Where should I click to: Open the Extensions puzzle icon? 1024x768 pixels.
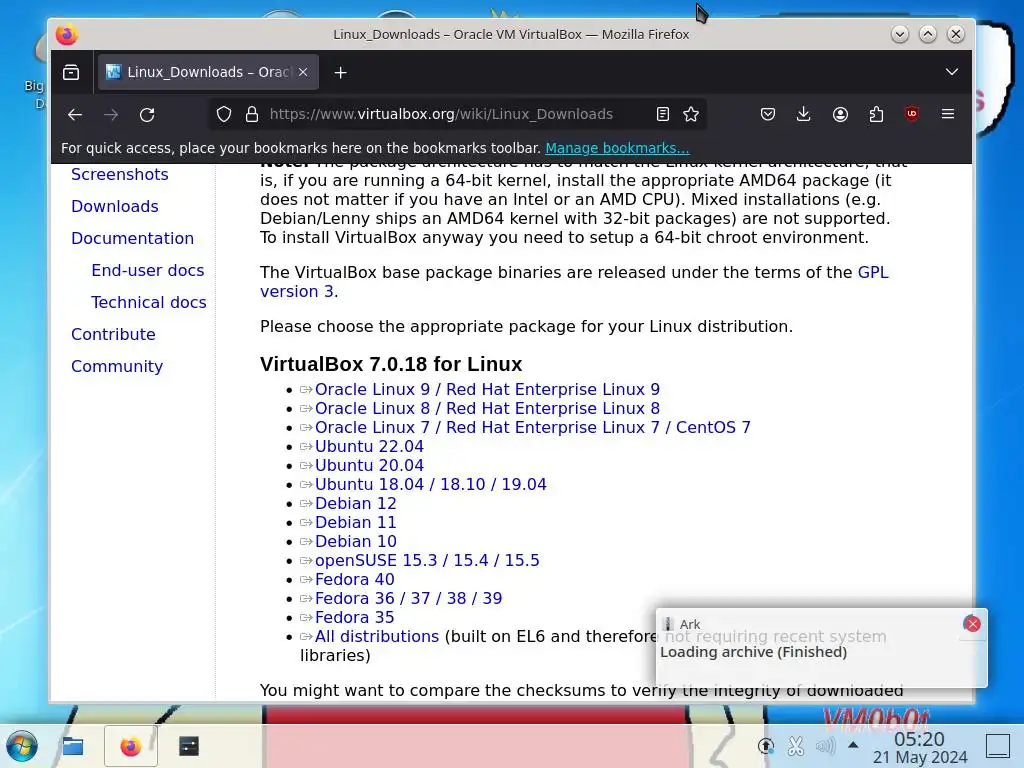point(876,114)
